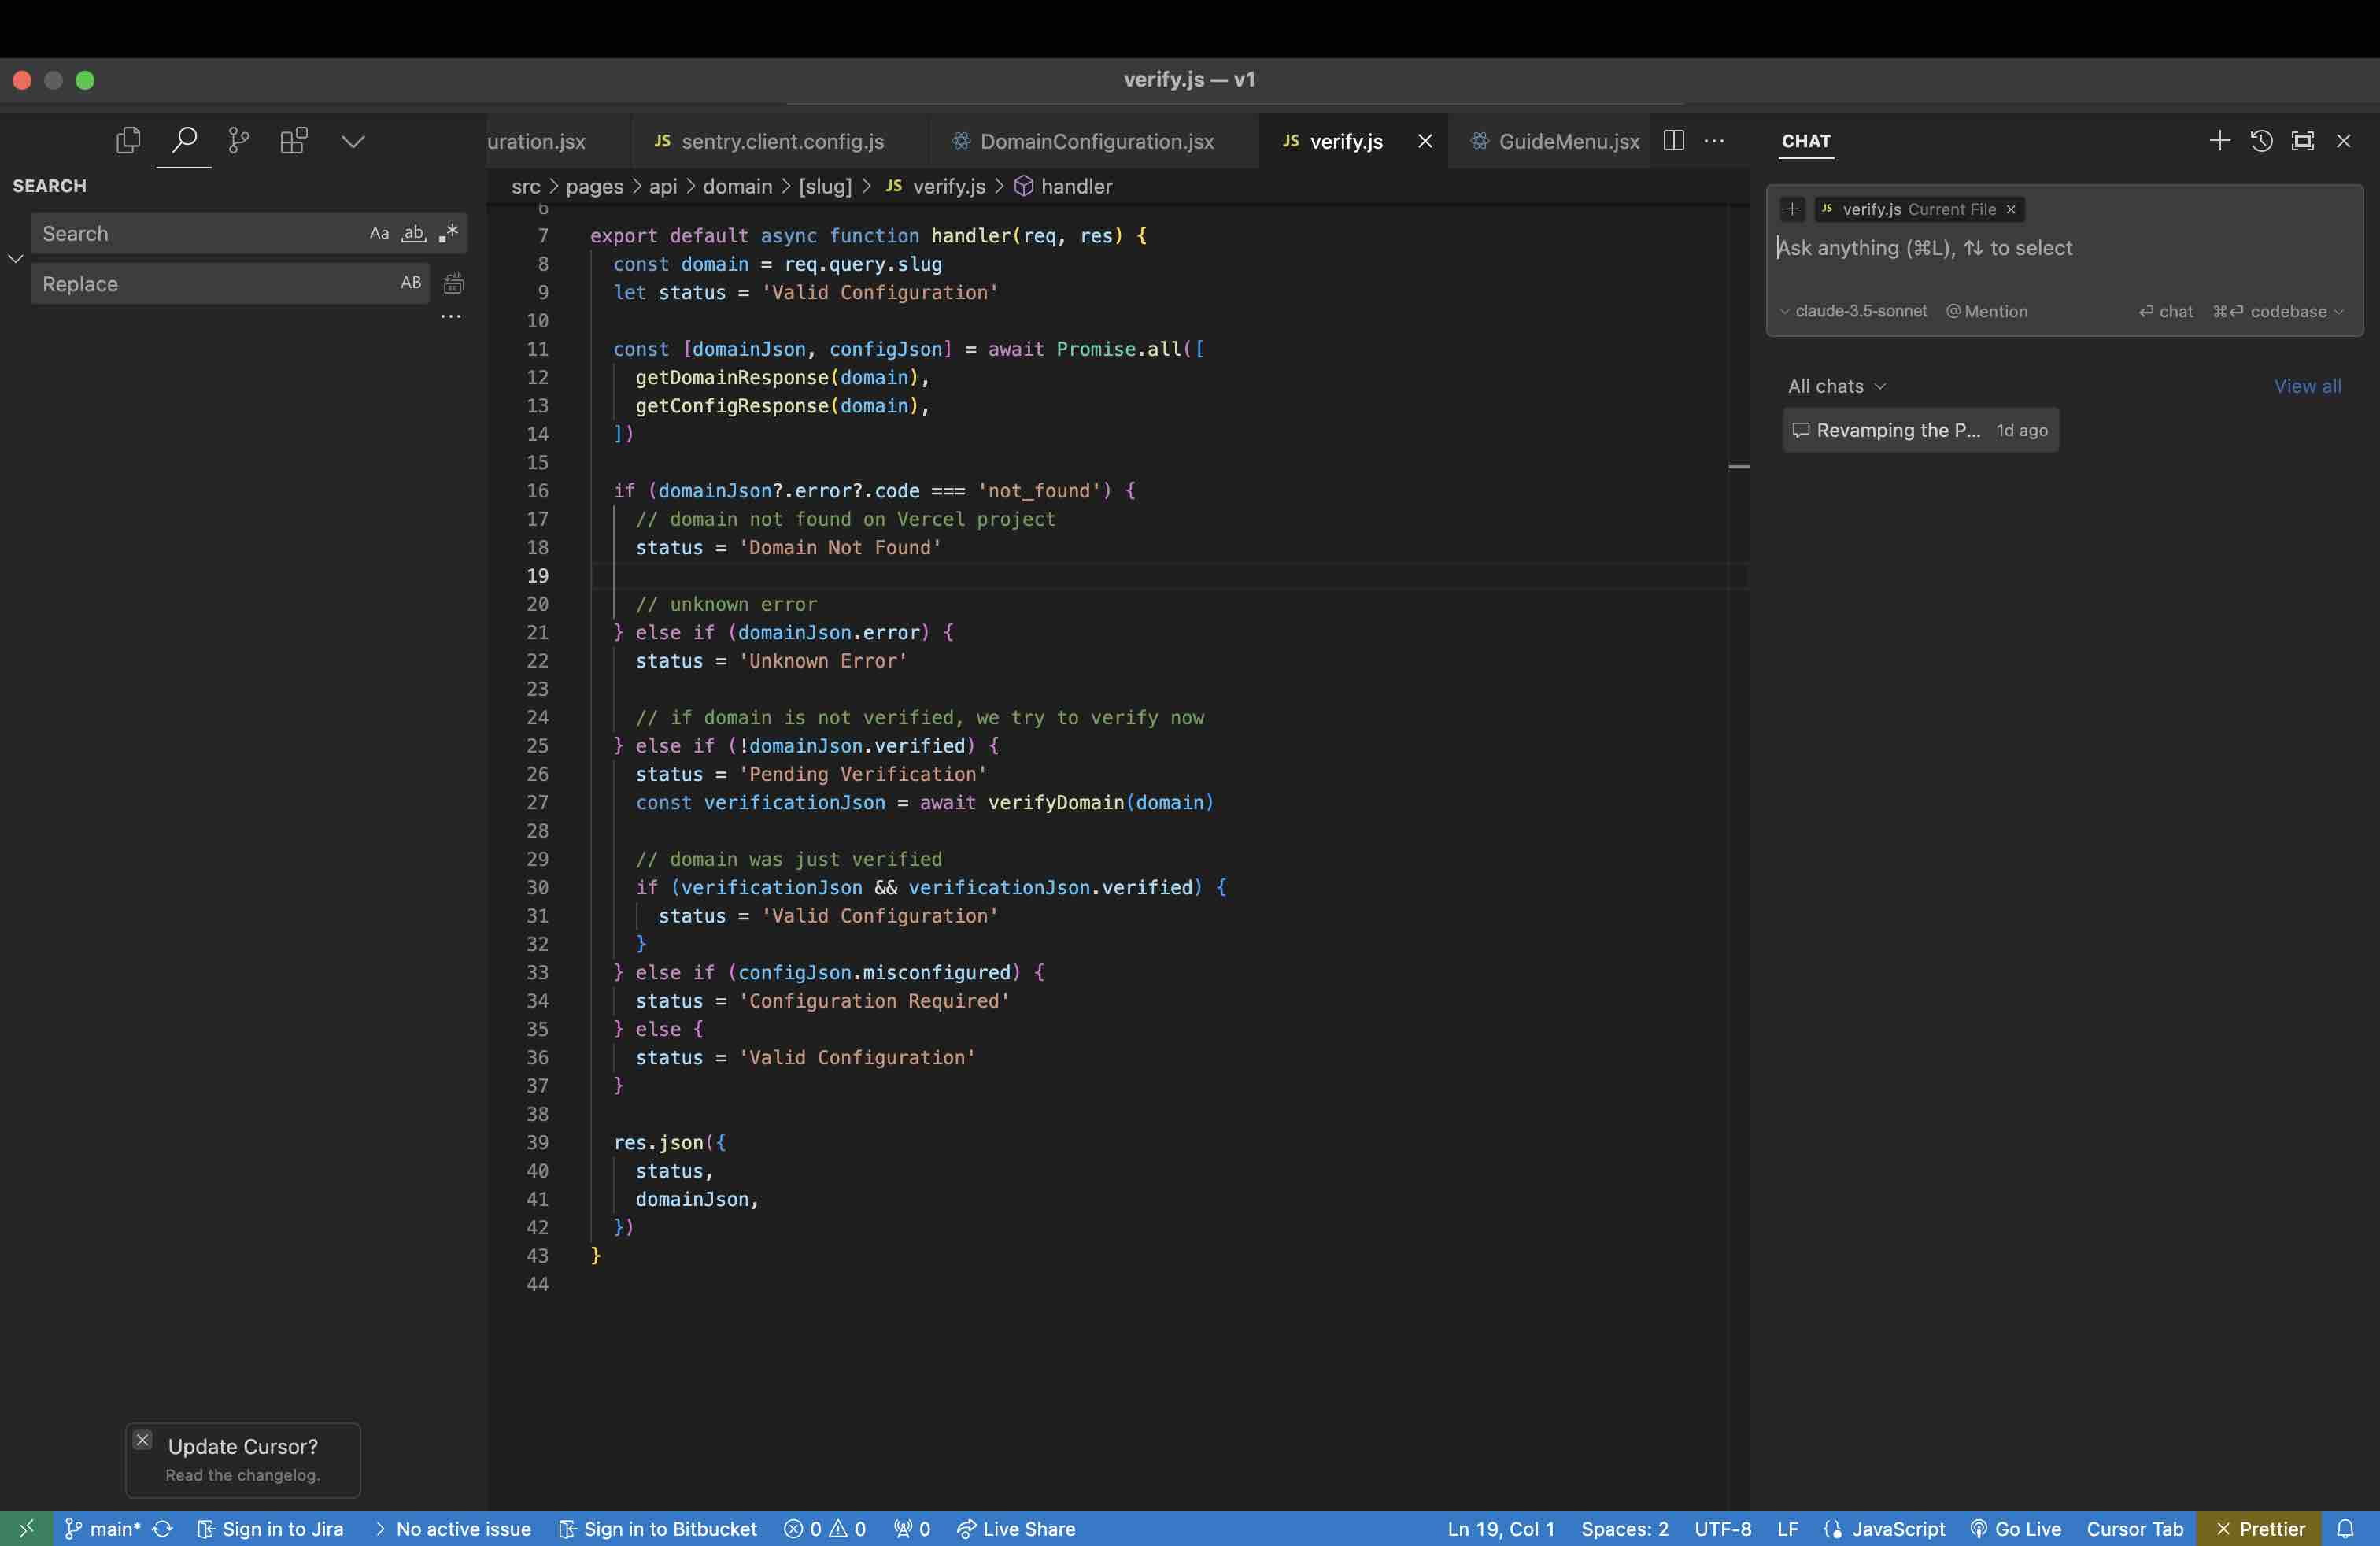Open notifications bell in status bar
This screenshot has width=2380, height=1546.
coord(2345,1529)
